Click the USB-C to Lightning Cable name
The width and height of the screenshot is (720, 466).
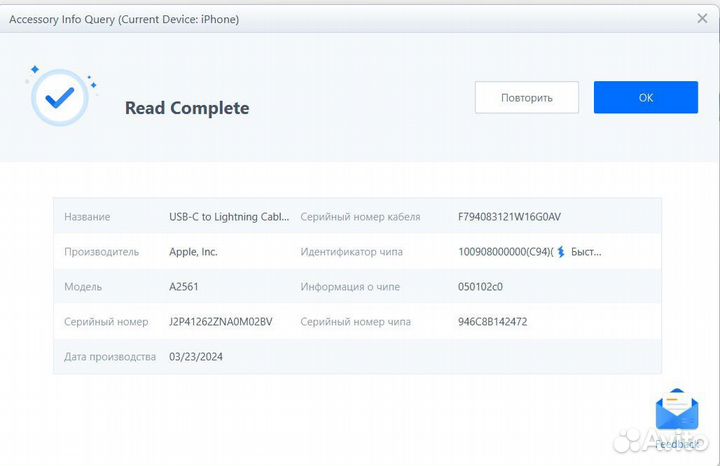coord(229,217)
